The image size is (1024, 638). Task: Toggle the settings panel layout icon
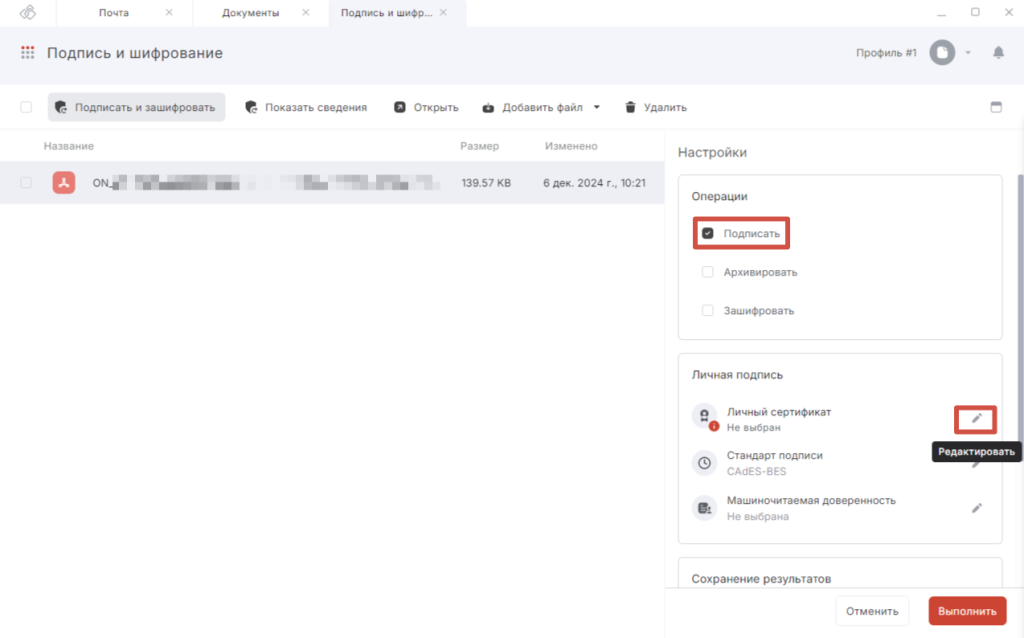point(996,107)
